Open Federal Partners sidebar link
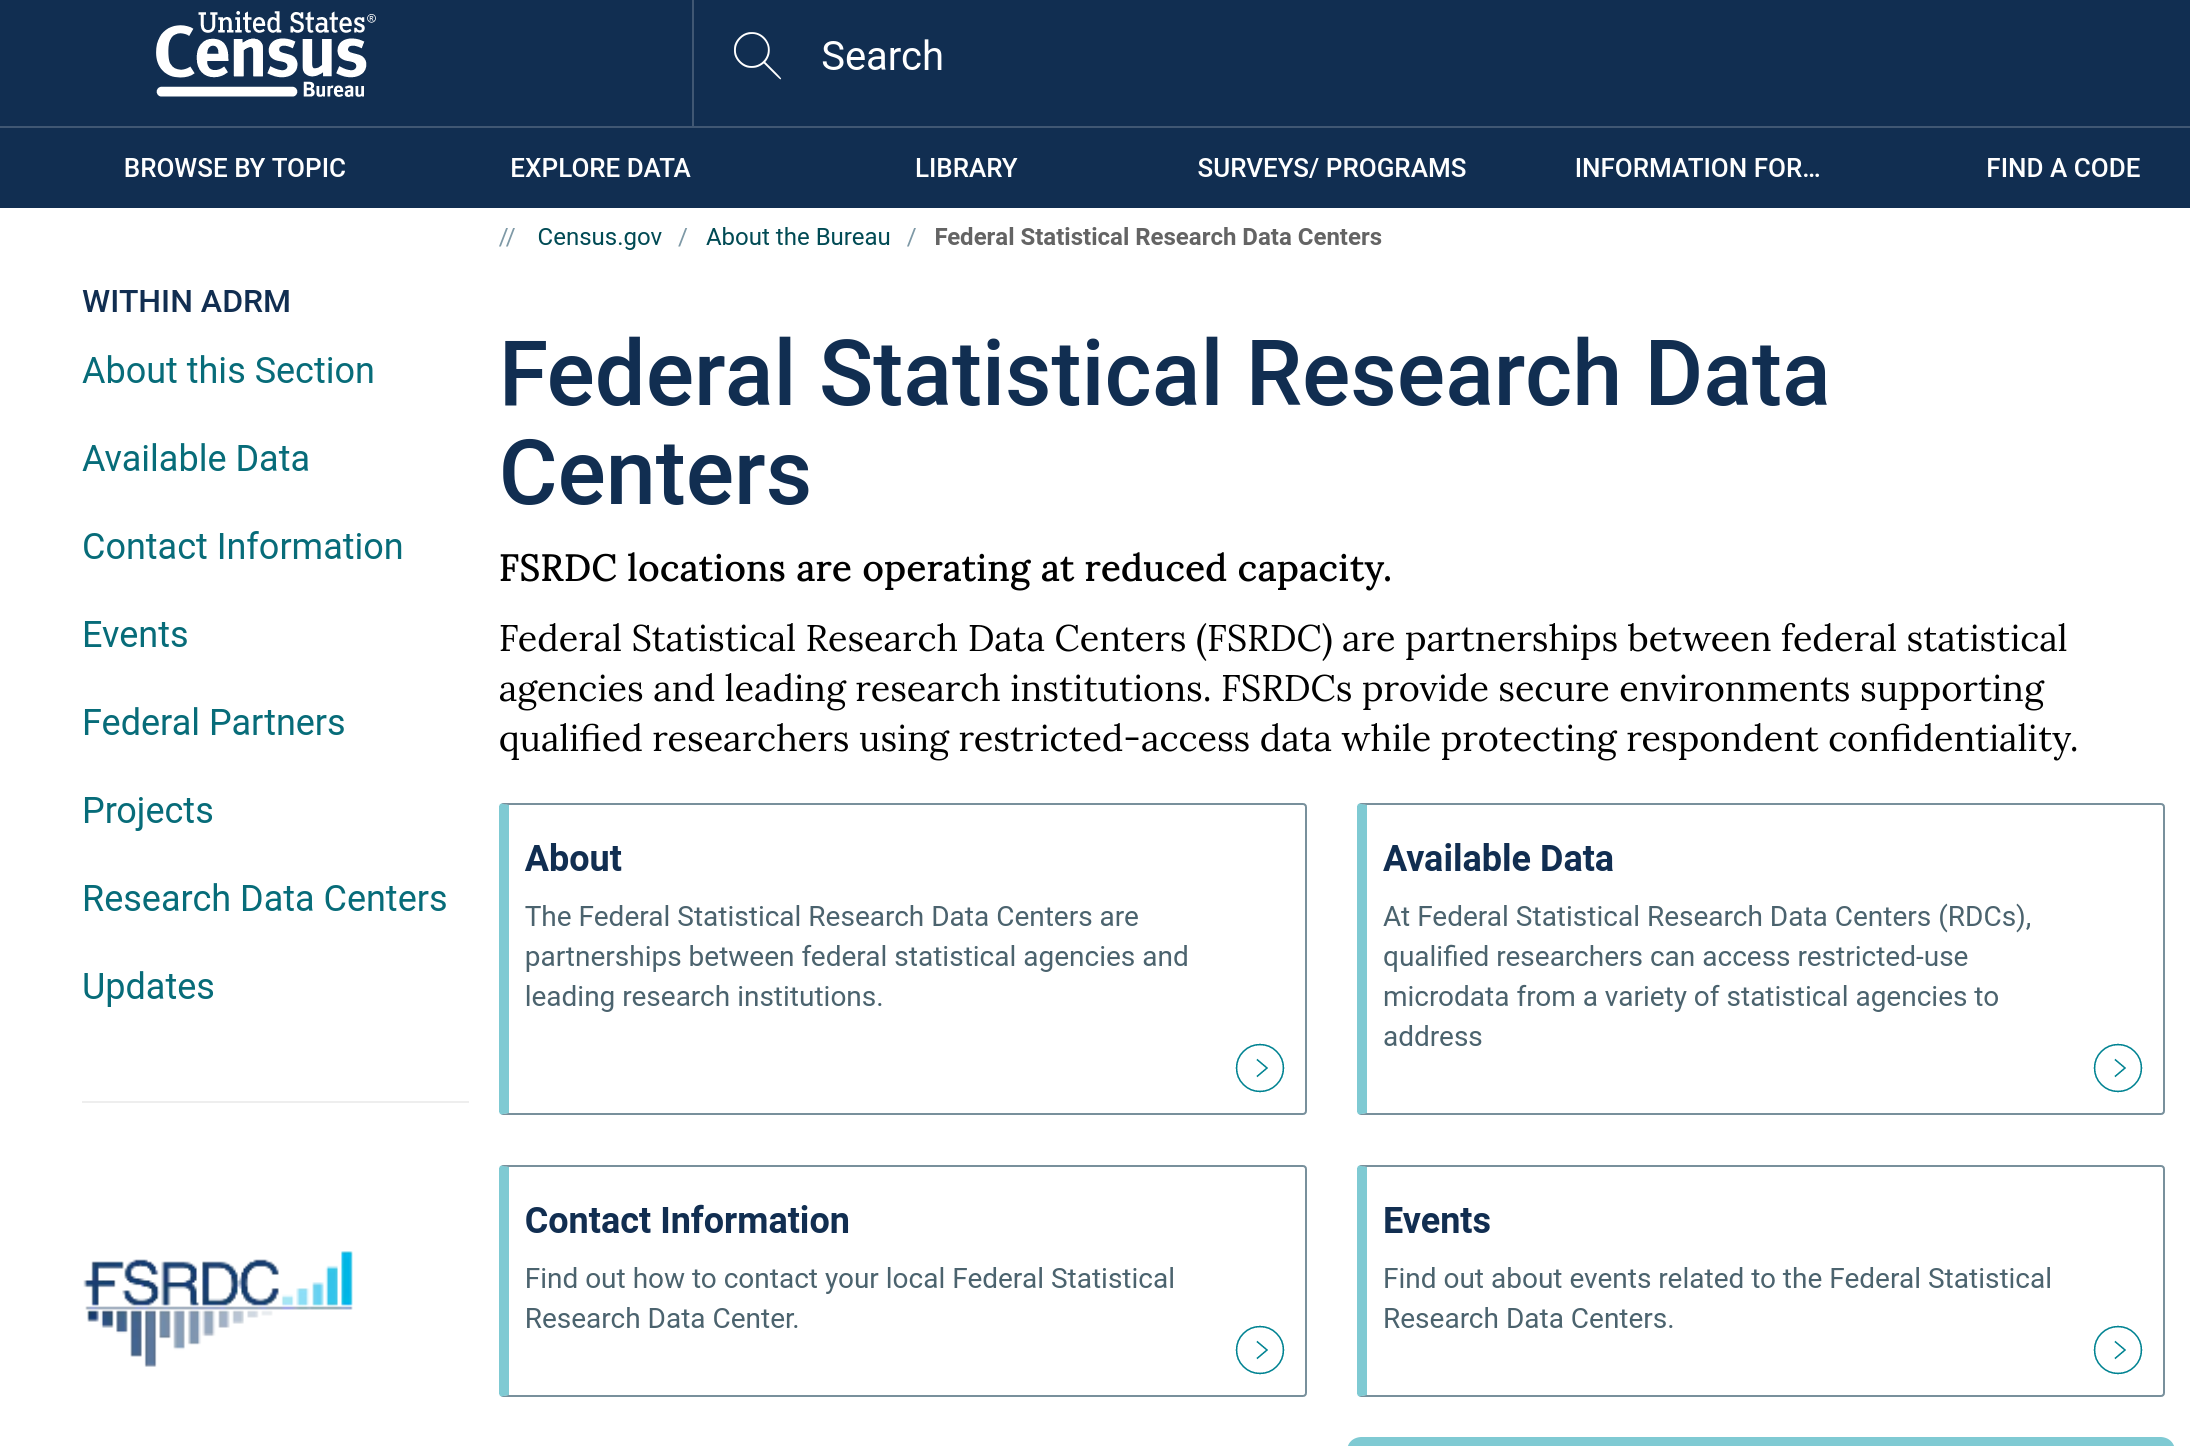The image size is (2190, 1446). 214,723
